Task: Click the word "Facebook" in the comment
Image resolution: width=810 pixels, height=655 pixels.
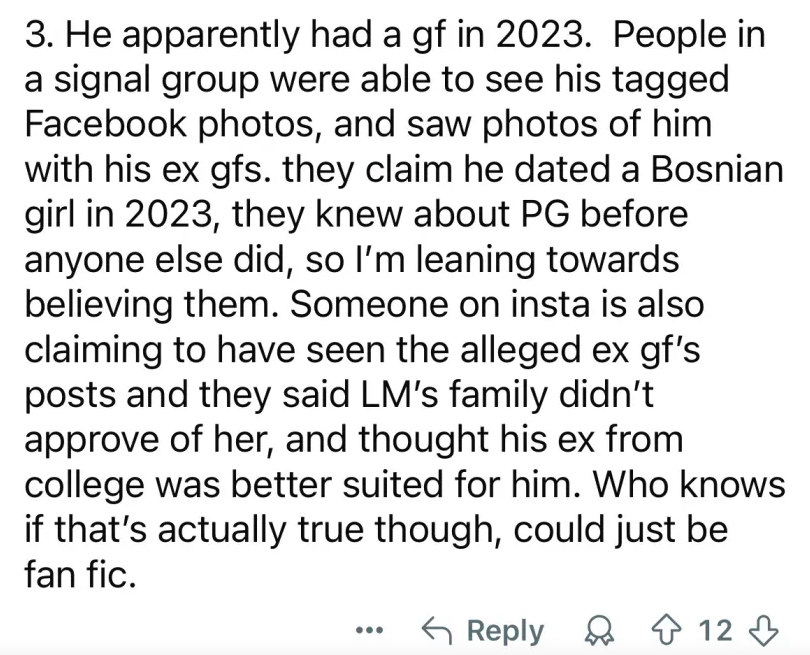Action: [106, 123]
